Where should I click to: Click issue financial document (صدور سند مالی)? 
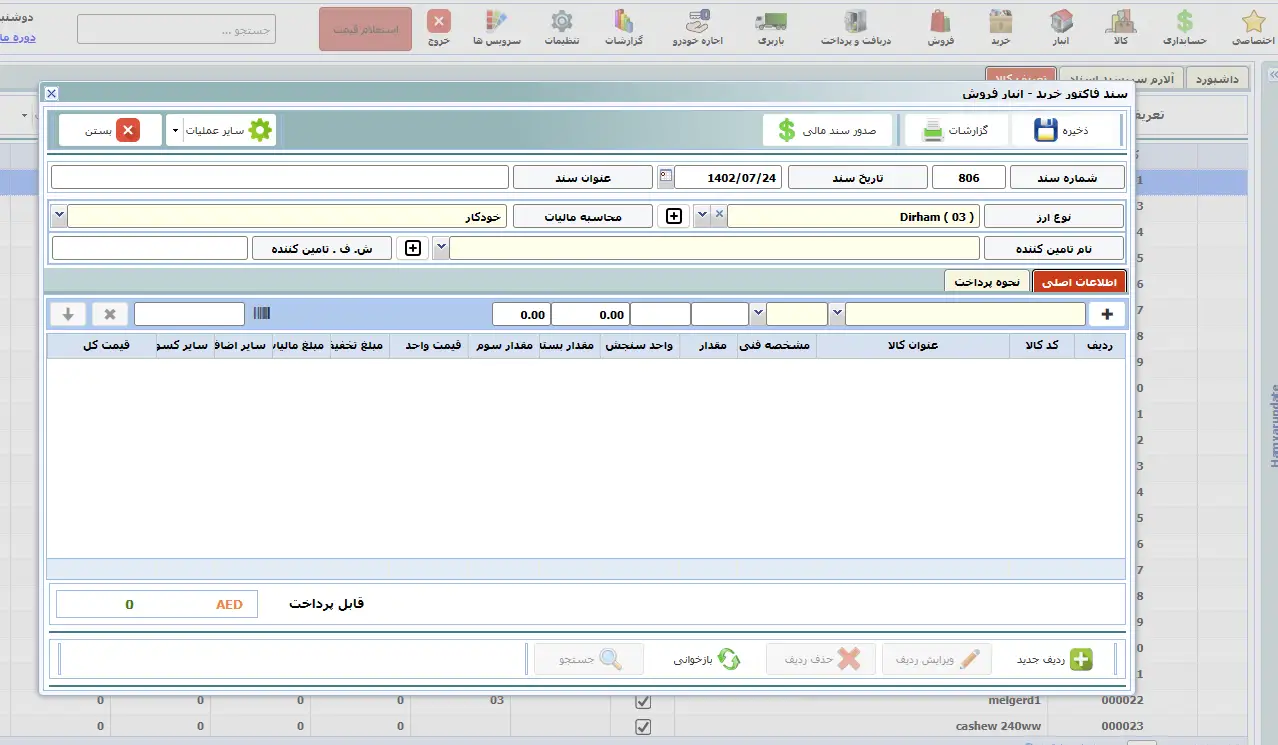pos(828,130)
